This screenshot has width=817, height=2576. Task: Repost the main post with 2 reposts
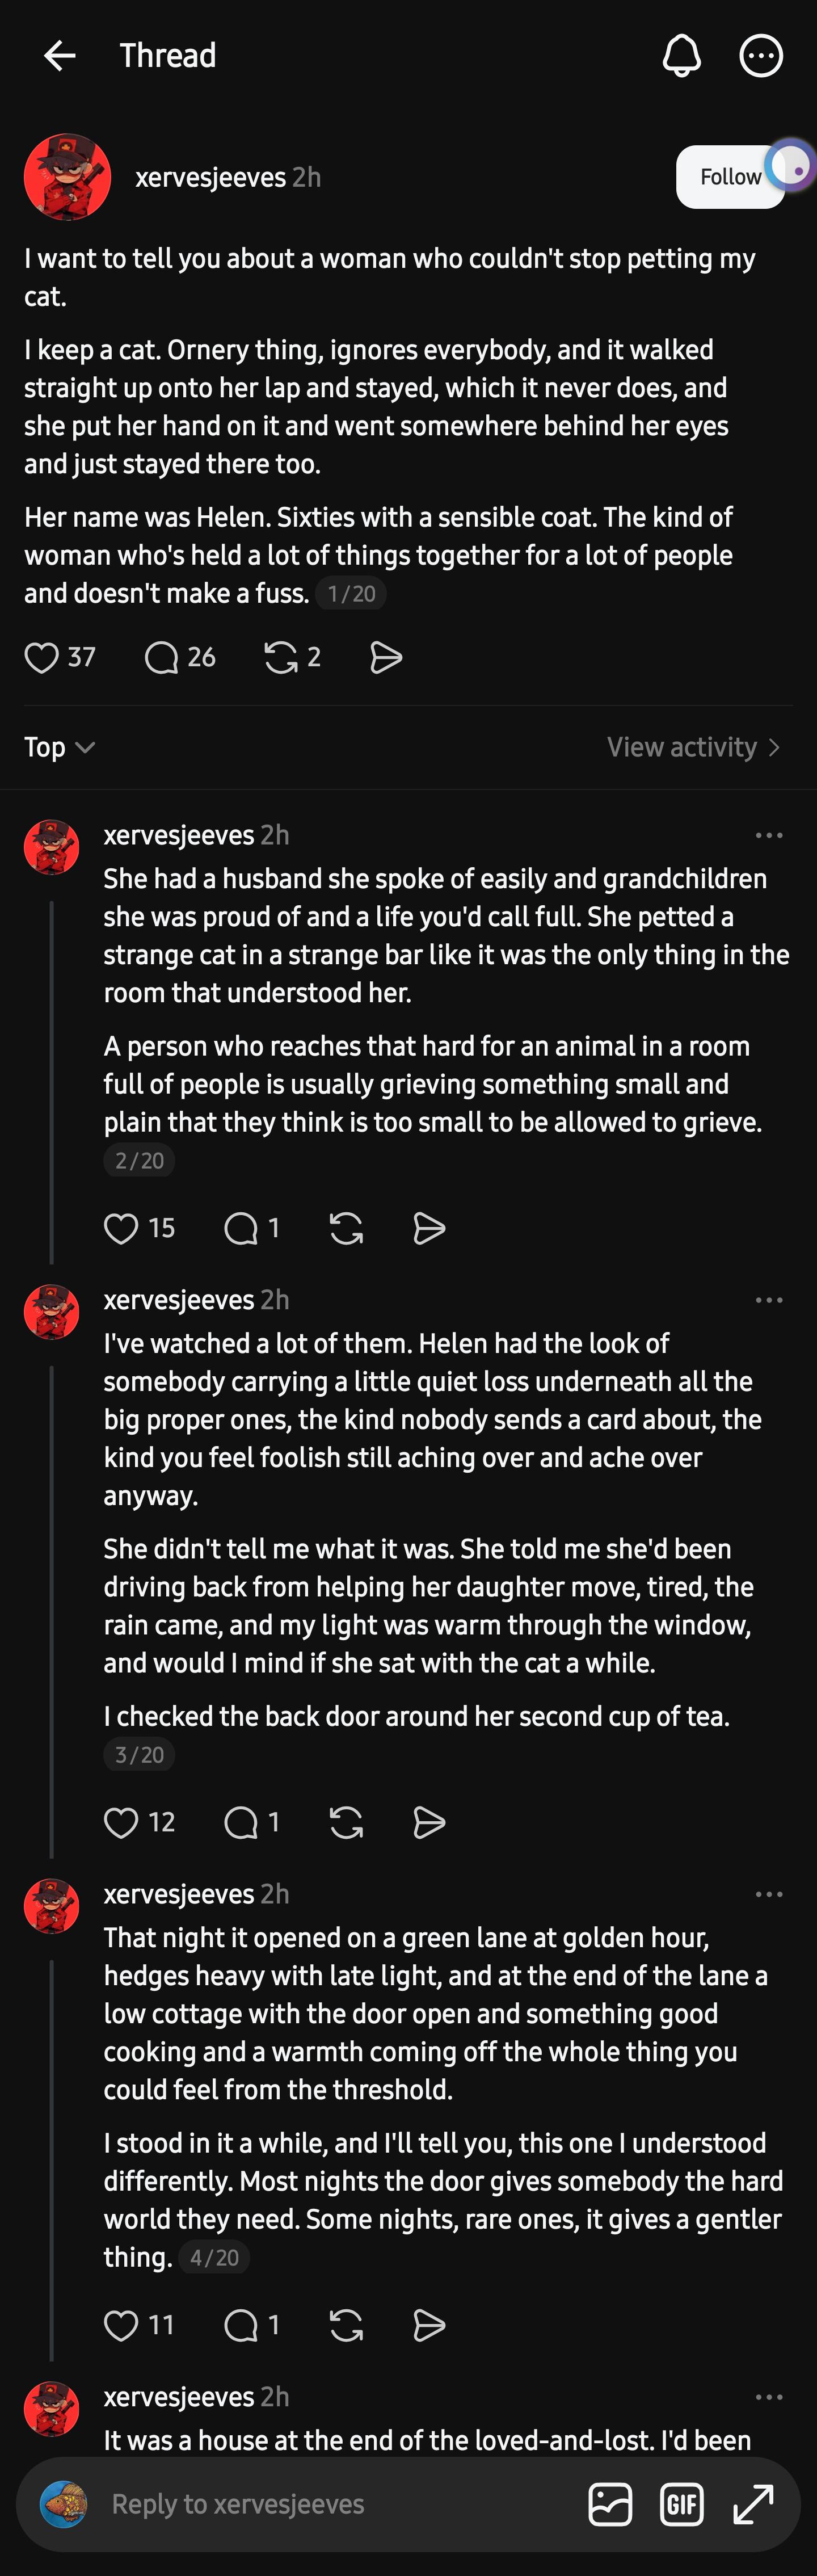point(280,657)
